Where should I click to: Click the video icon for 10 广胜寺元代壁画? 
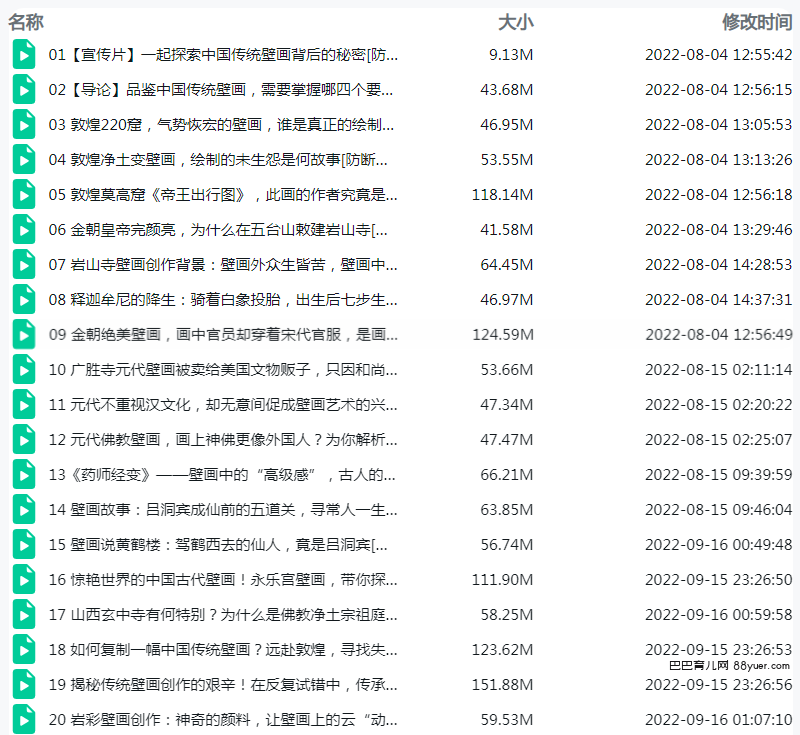tap(23, 369)
